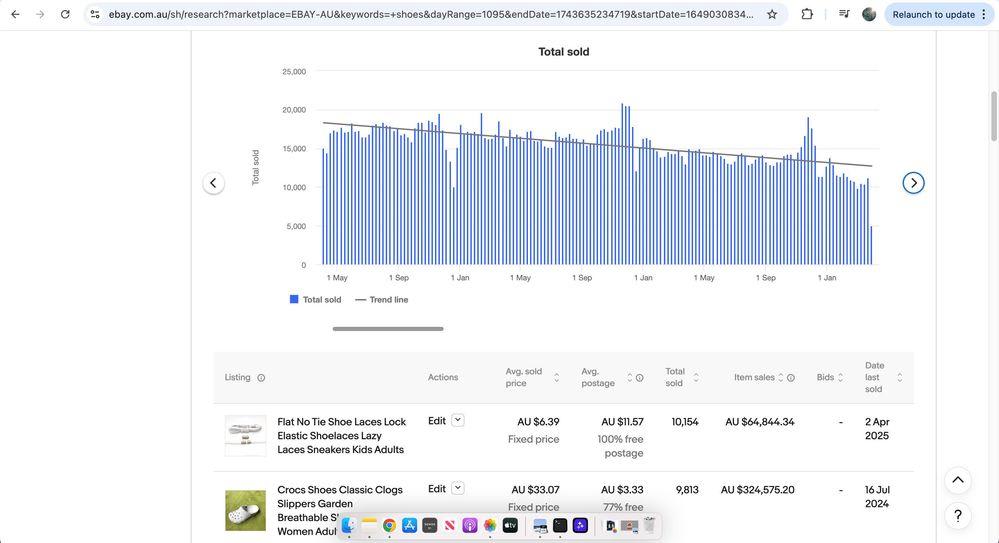Click the AU $33.07 average sold price
The height and width of the screenshot is (543, 999).
point(535,490)
